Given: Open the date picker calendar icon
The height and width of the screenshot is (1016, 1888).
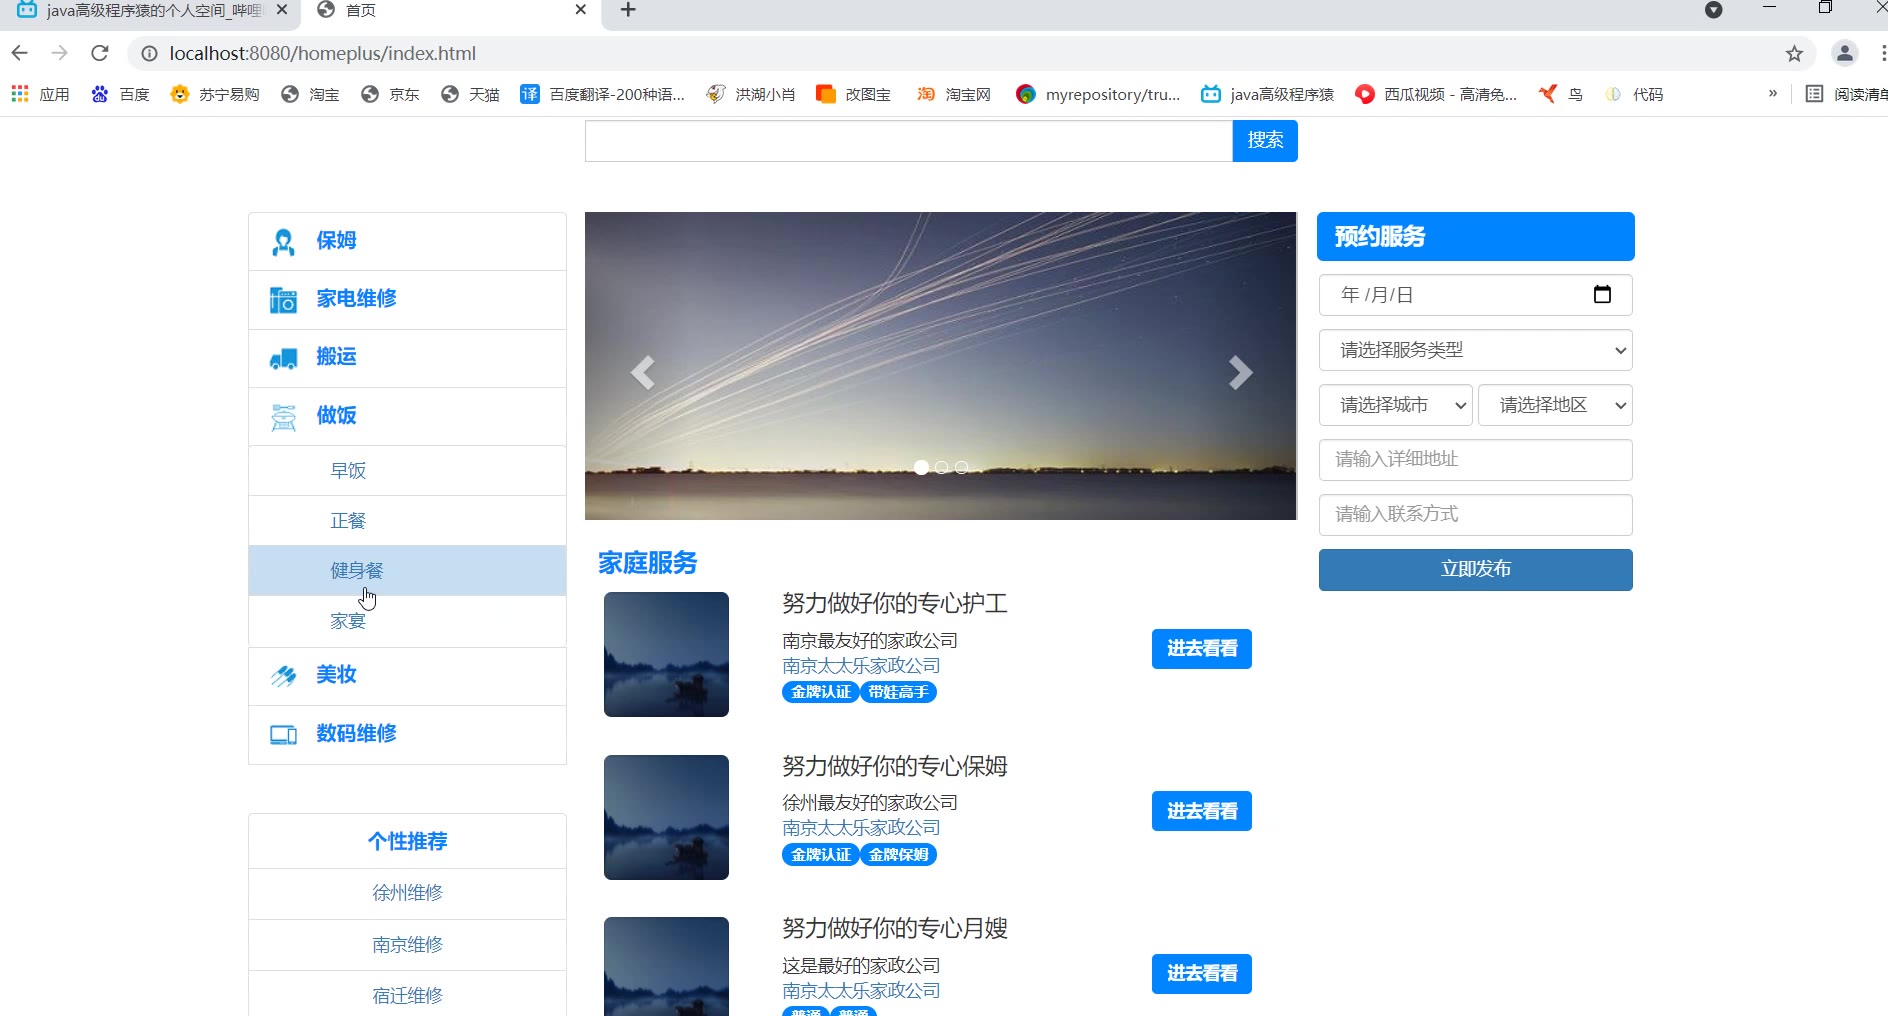Looking at the screenshot, I should [x=1602, y=294].
